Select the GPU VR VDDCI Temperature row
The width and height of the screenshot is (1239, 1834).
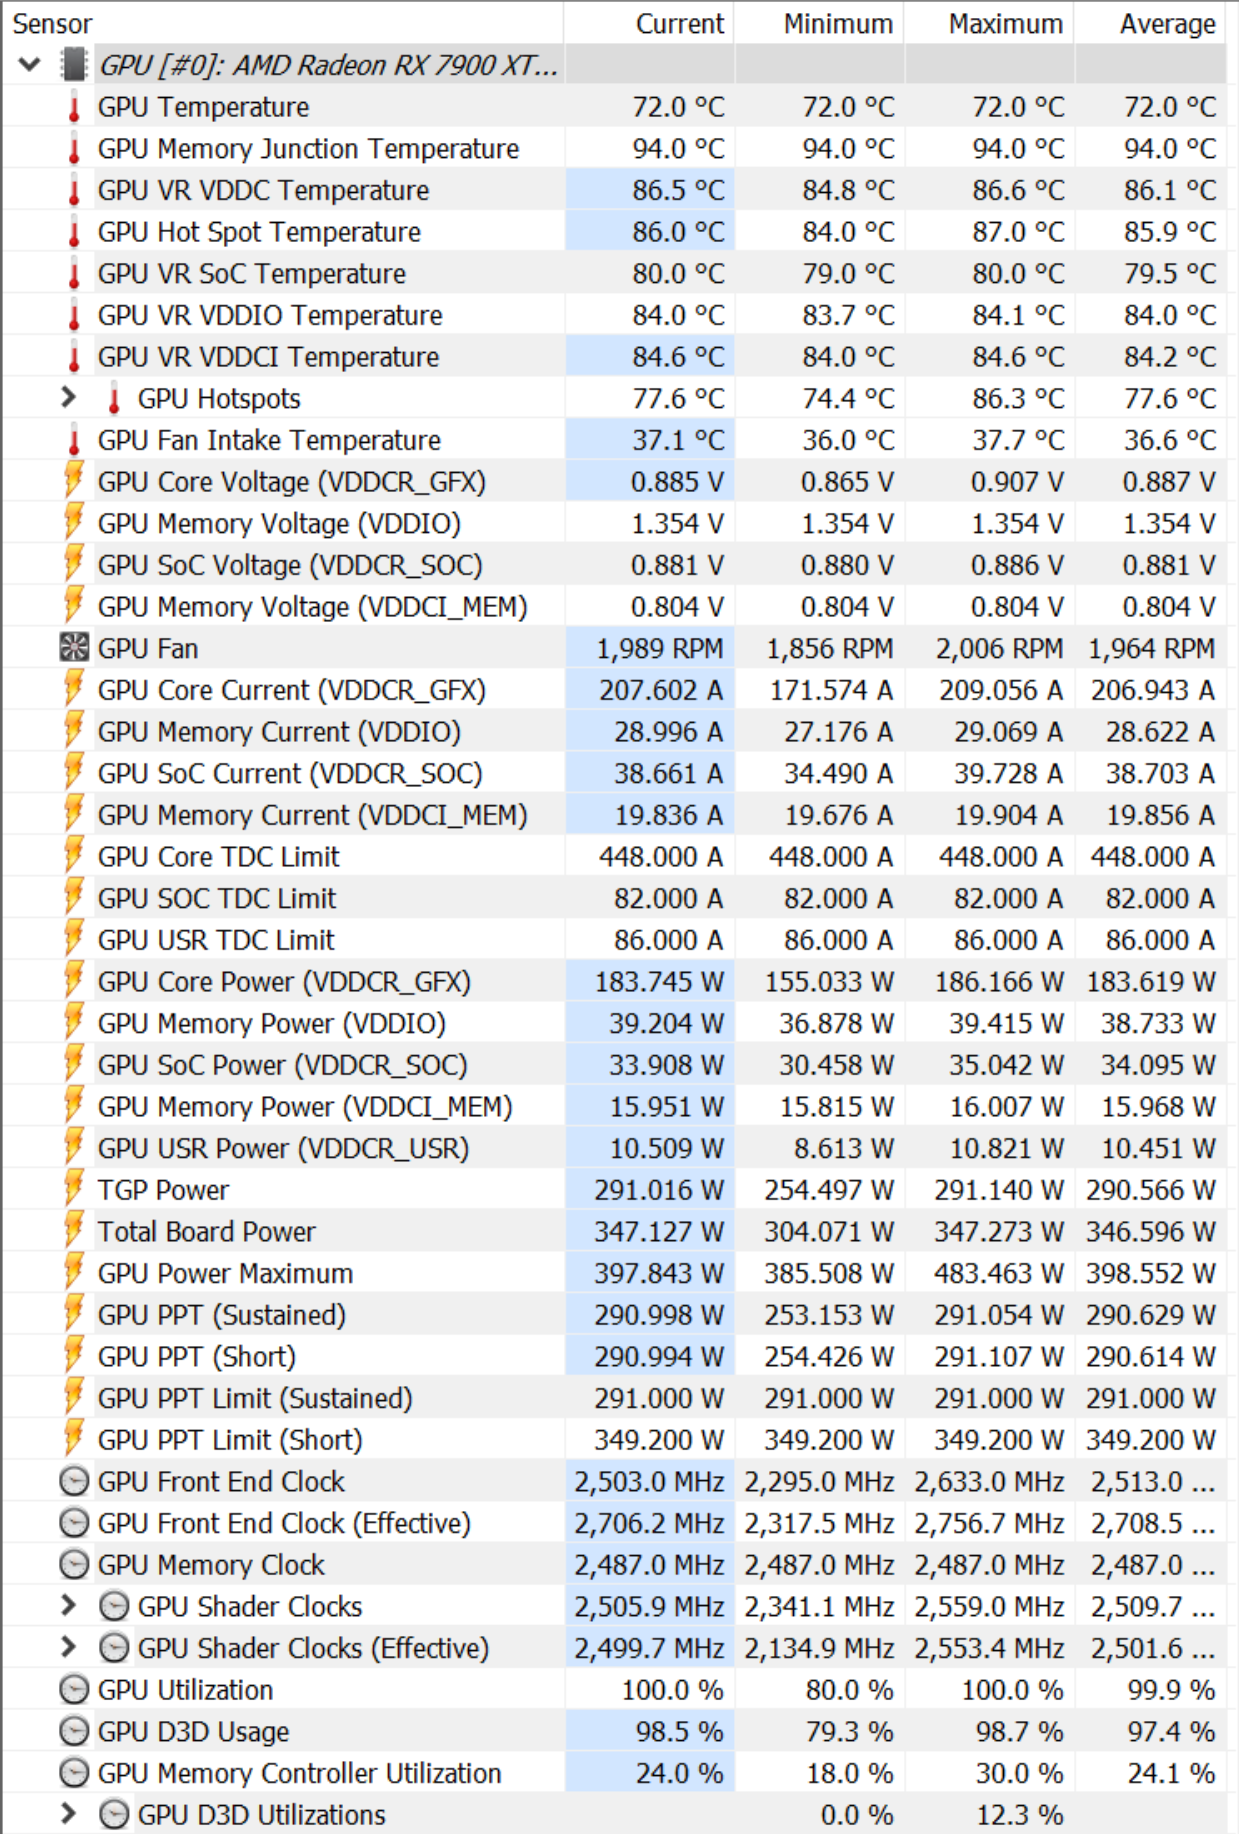coord(614,357)
